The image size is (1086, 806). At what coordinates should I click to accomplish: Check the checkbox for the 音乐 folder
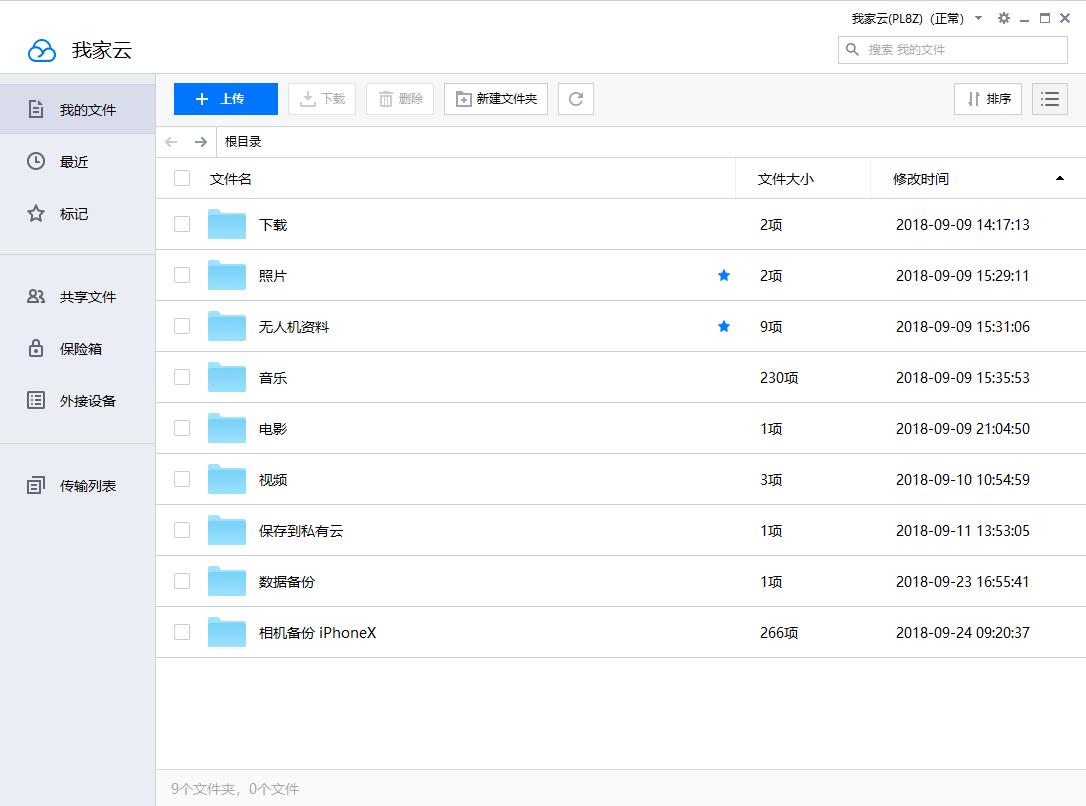[181, 377]
